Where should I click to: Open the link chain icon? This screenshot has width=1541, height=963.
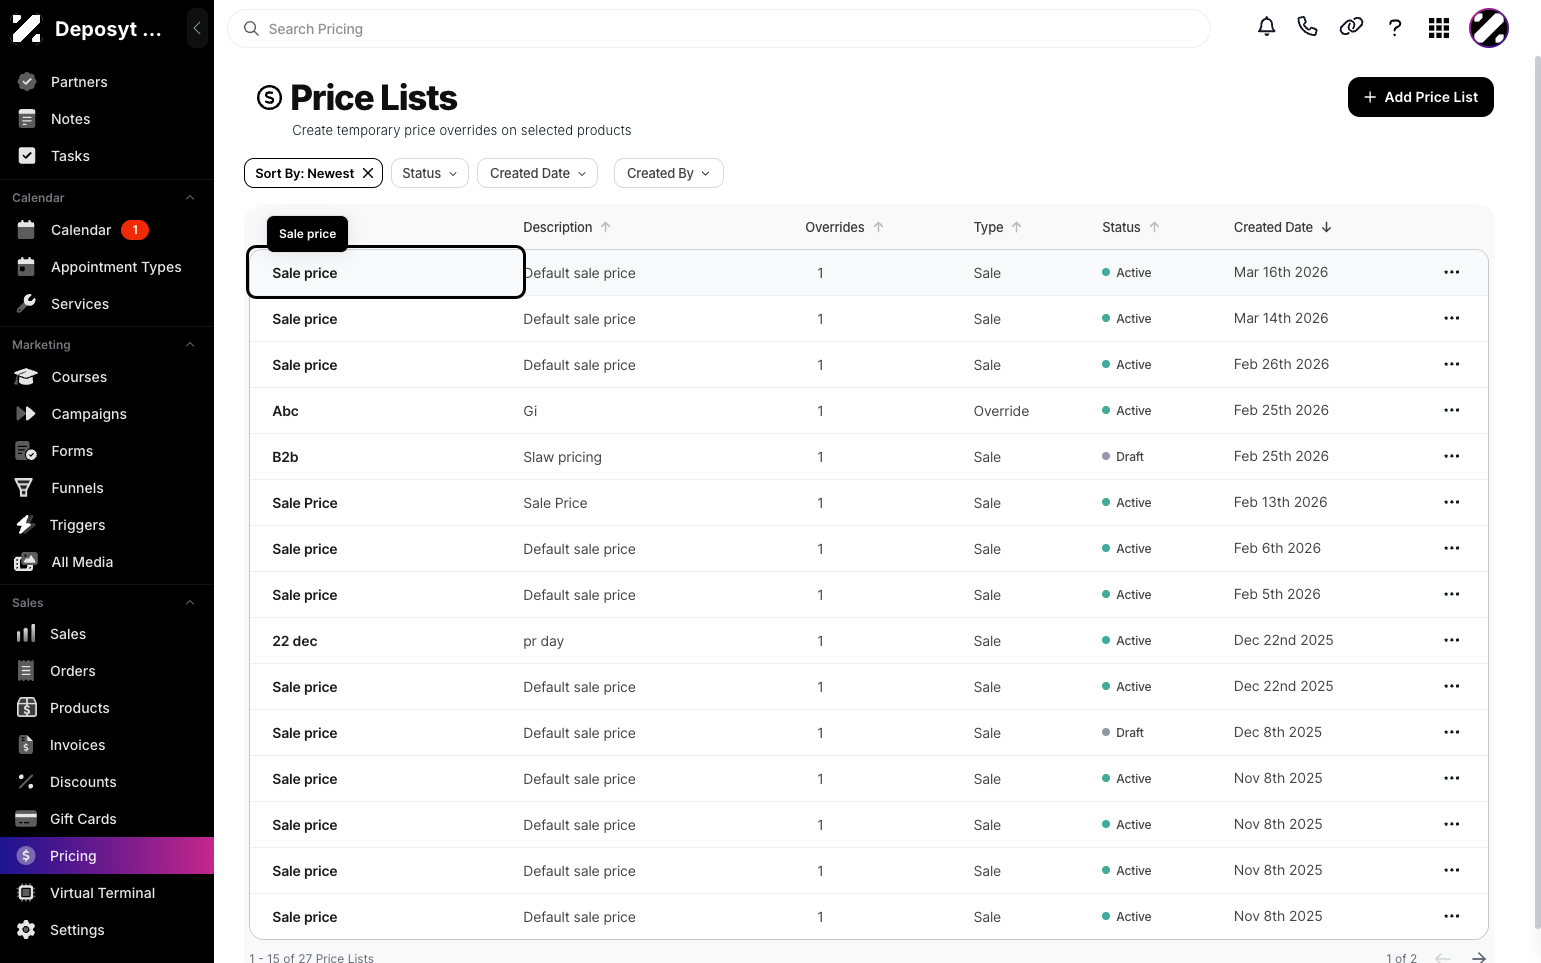1351,28
